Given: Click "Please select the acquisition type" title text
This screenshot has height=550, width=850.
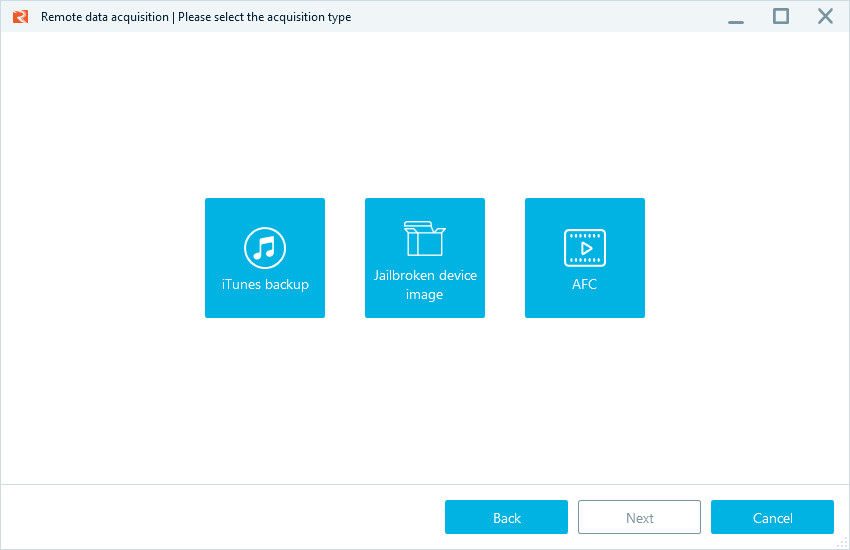Looking at the screenshot, I should click(264, 17).
